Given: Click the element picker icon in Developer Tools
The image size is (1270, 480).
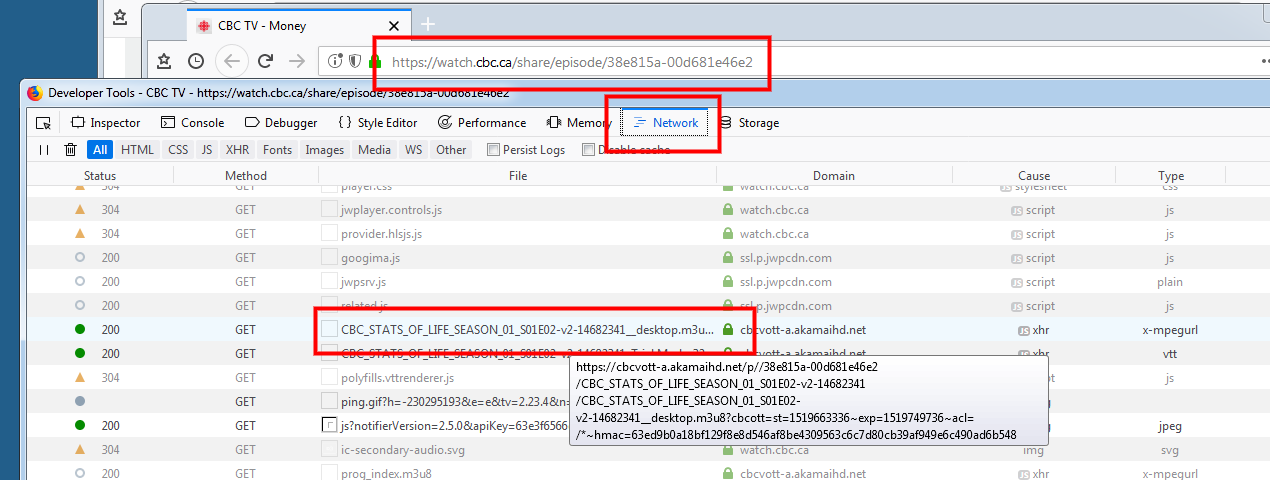Looking at the screenshot, I should point(43,123).
